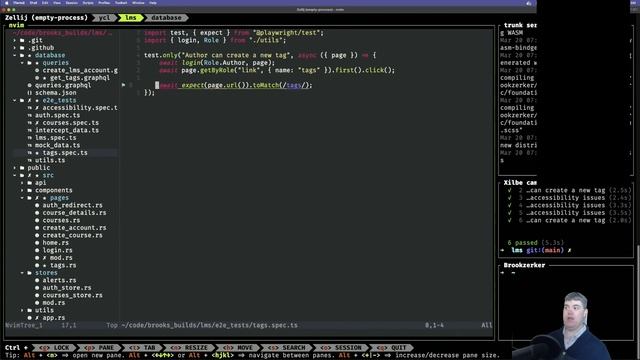Click QUIT in Zellij status bar

point(392,348)
